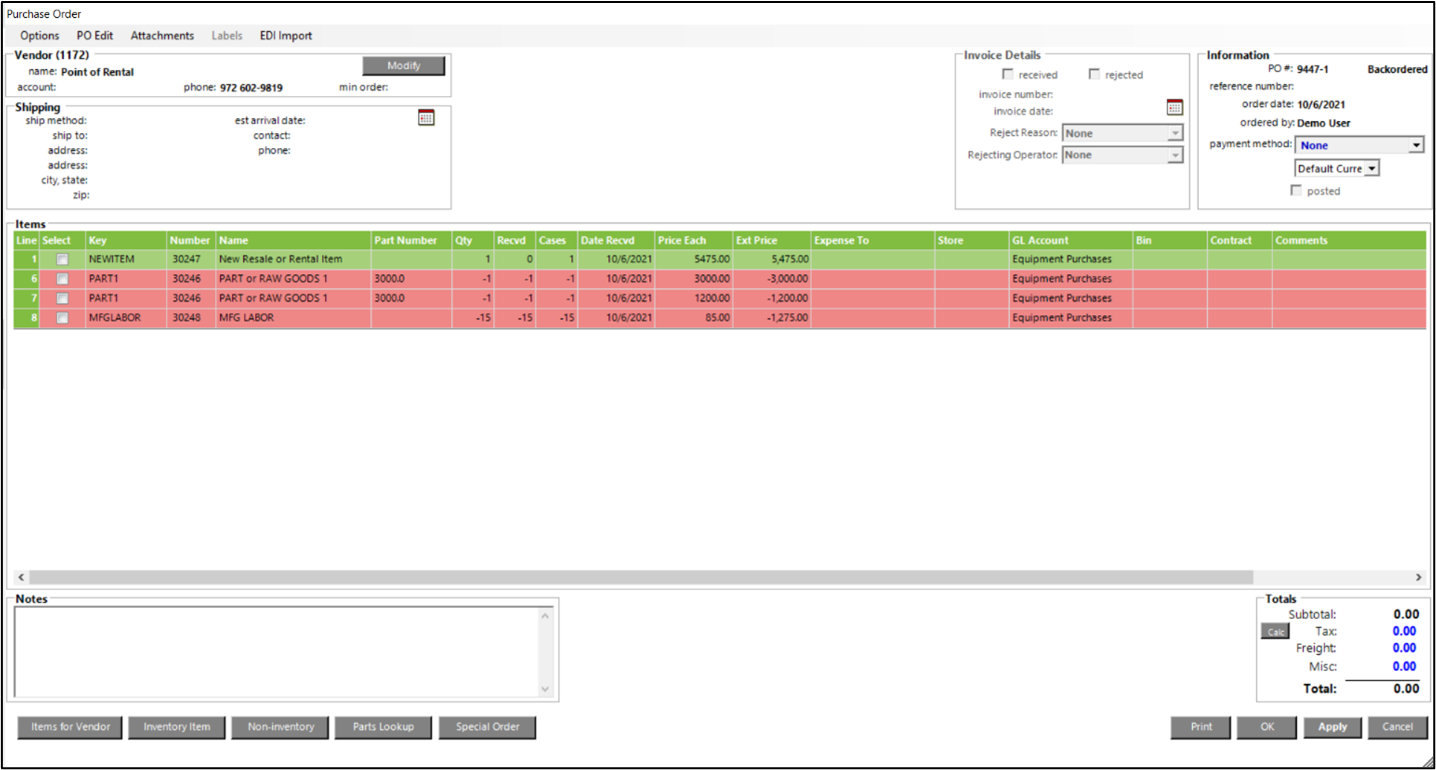The height and width of the screenshot is (770, 1436).
Task: Open the Reject Reason dropdown
Action: [x=1175, y=133]
